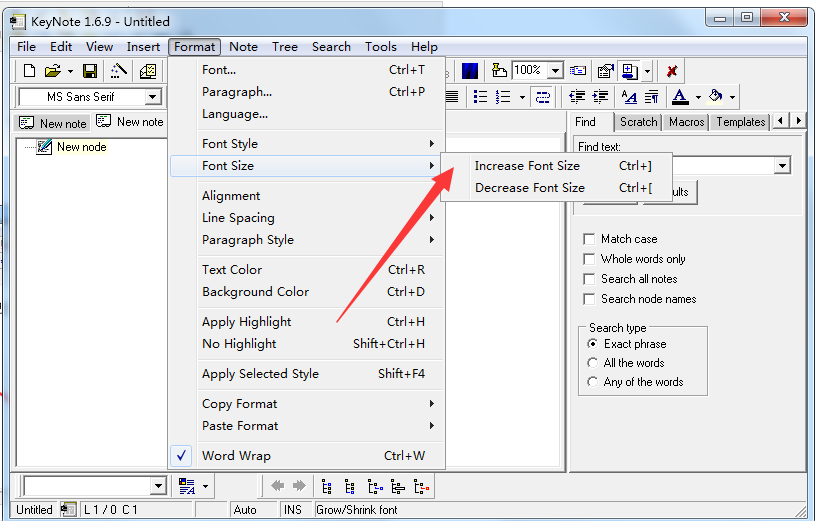Select Exact phrase radio button
The height and width of the screenshot is (521, 815).
pos(592,344)
